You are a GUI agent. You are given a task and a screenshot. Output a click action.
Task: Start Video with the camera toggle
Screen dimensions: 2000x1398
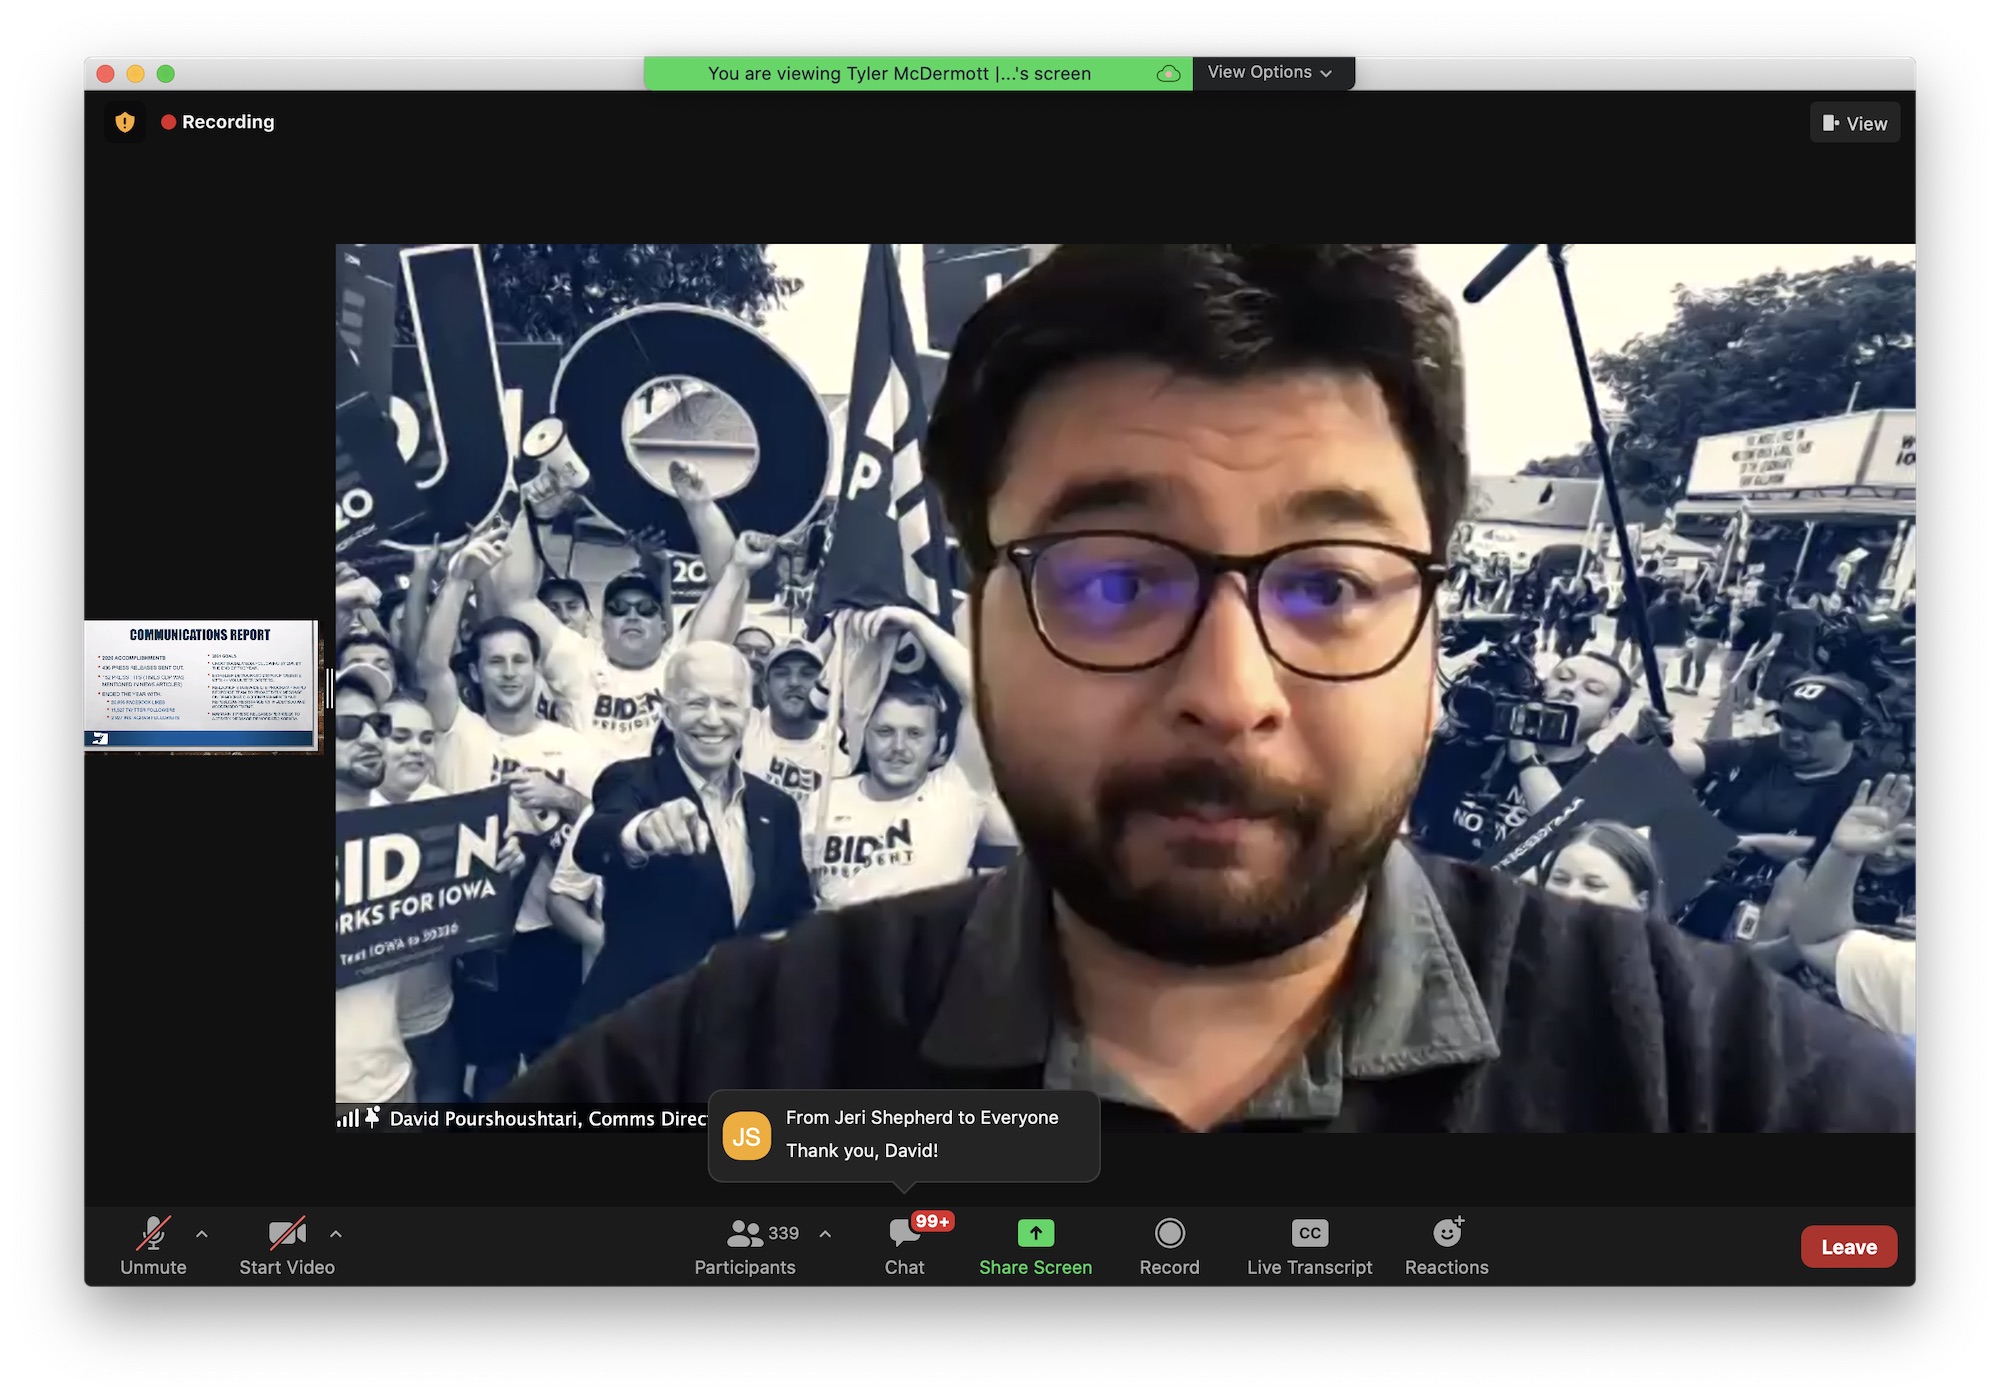[287, 1246]
